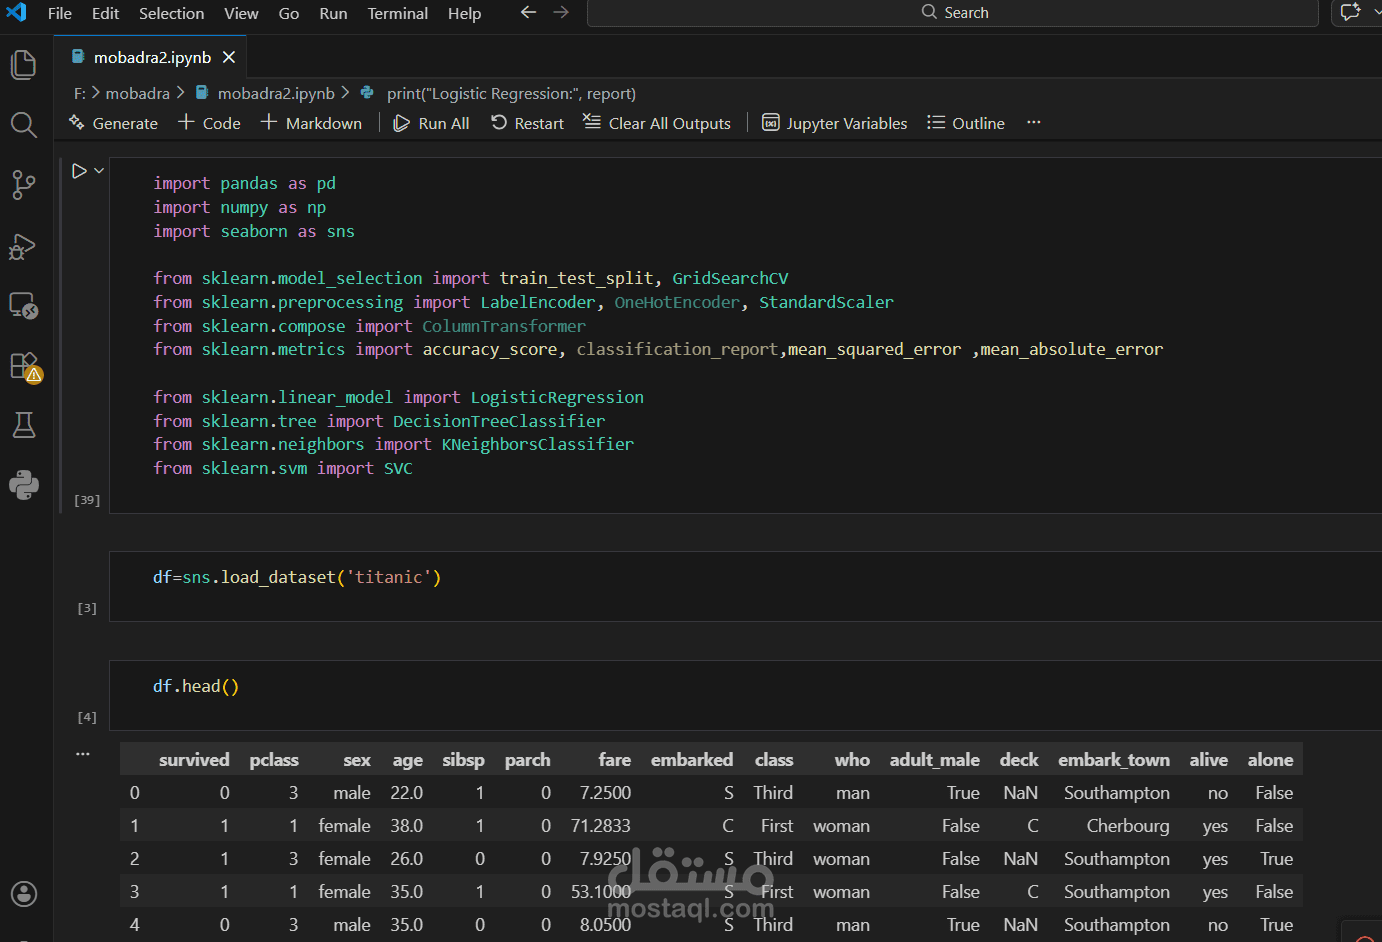Select the mobadra2.ipynb tab

pos(151,58)
